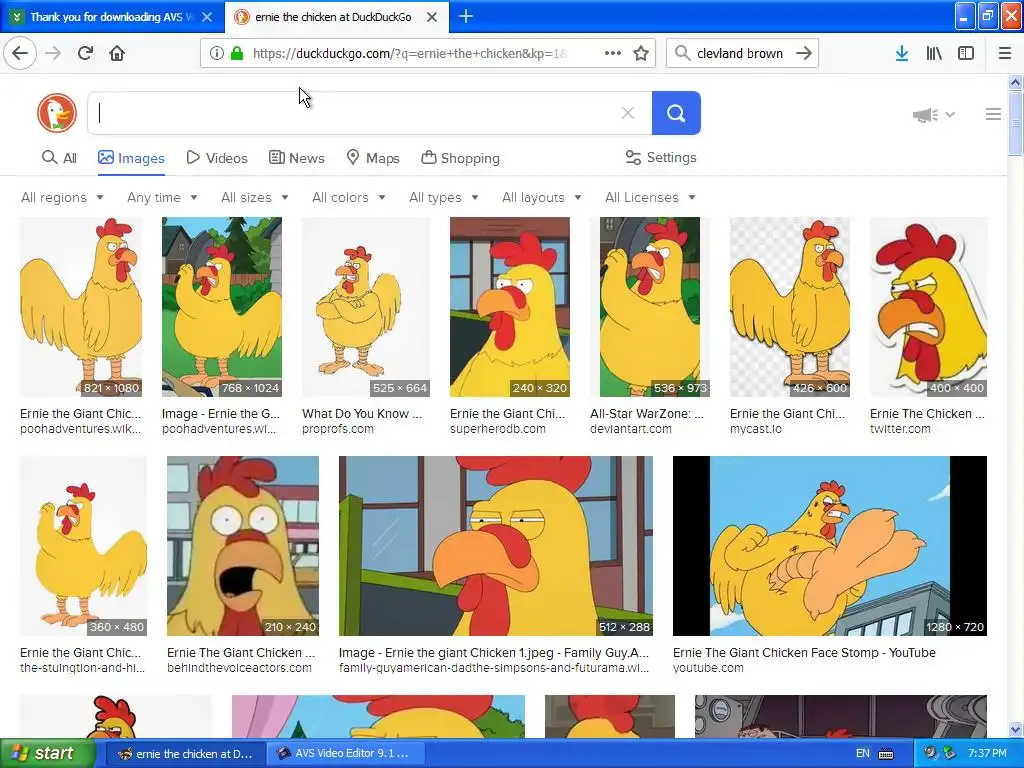
Task: Click the DuckDuckGo logo
Action: pyautogui.click(x=57, y=113)
